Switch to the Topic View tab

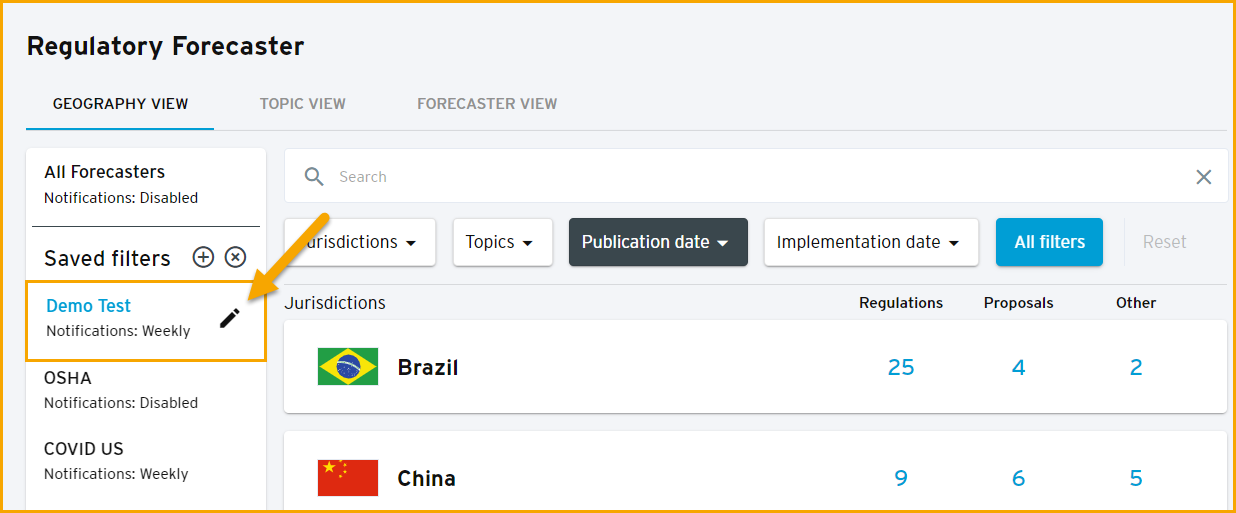tap(303, 104)
